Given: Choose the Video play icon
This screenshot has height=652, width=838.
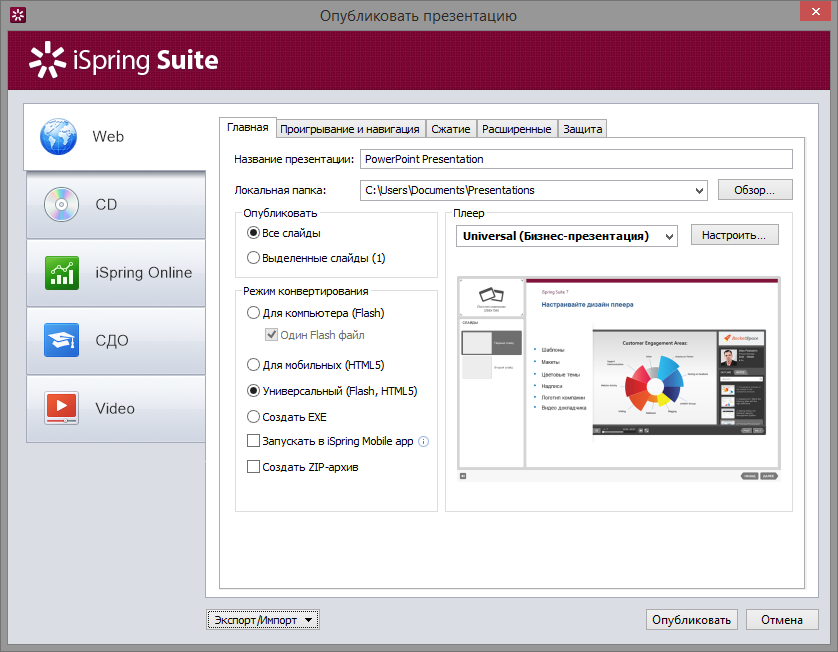Looking at the screenshot, I should coord(61,408).
